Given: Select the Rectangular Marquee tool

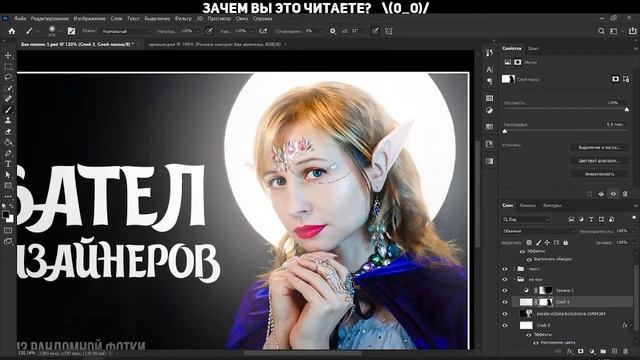Looking at the screenshot, I should (8, 66).
